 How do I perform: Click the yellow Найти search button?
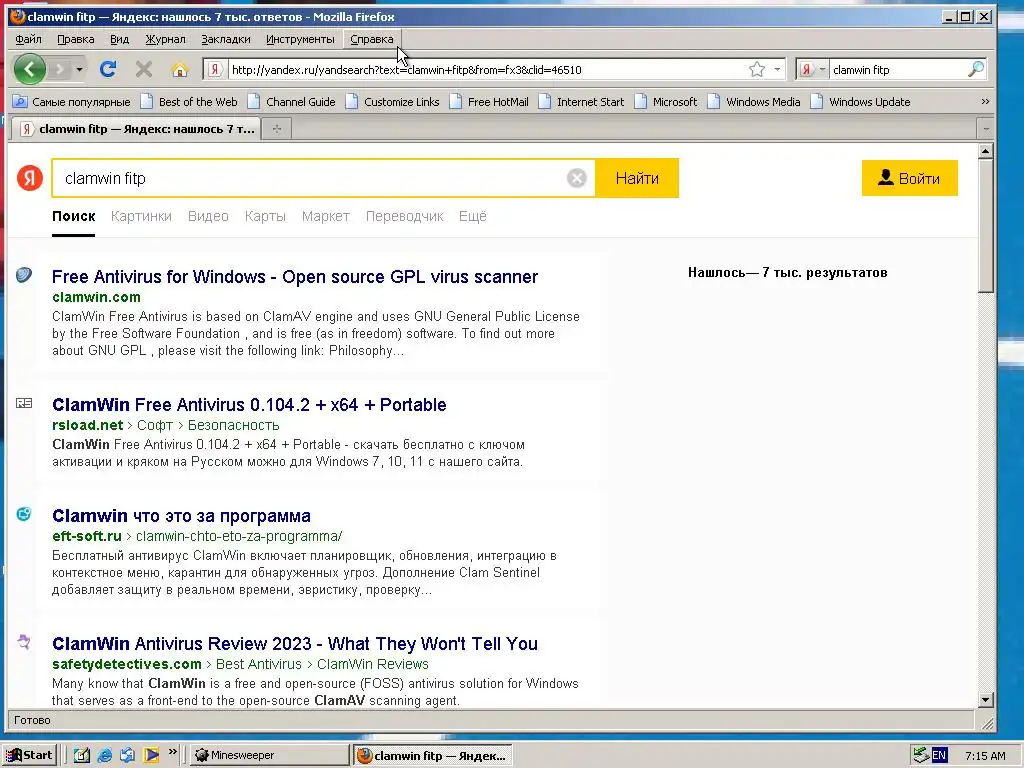(637, 178)
